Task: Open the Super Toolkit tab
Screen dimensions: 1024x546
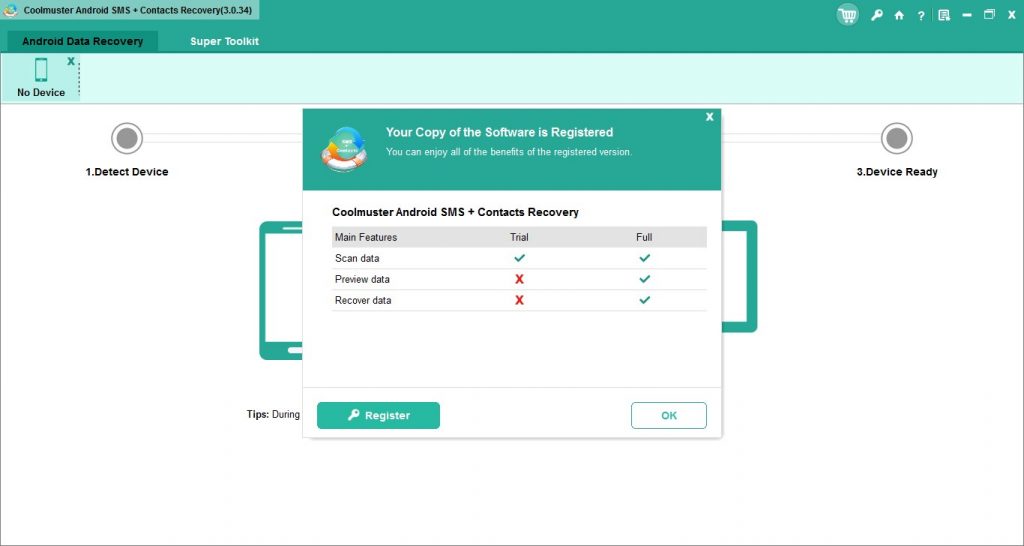Action: tap(224, 41)
